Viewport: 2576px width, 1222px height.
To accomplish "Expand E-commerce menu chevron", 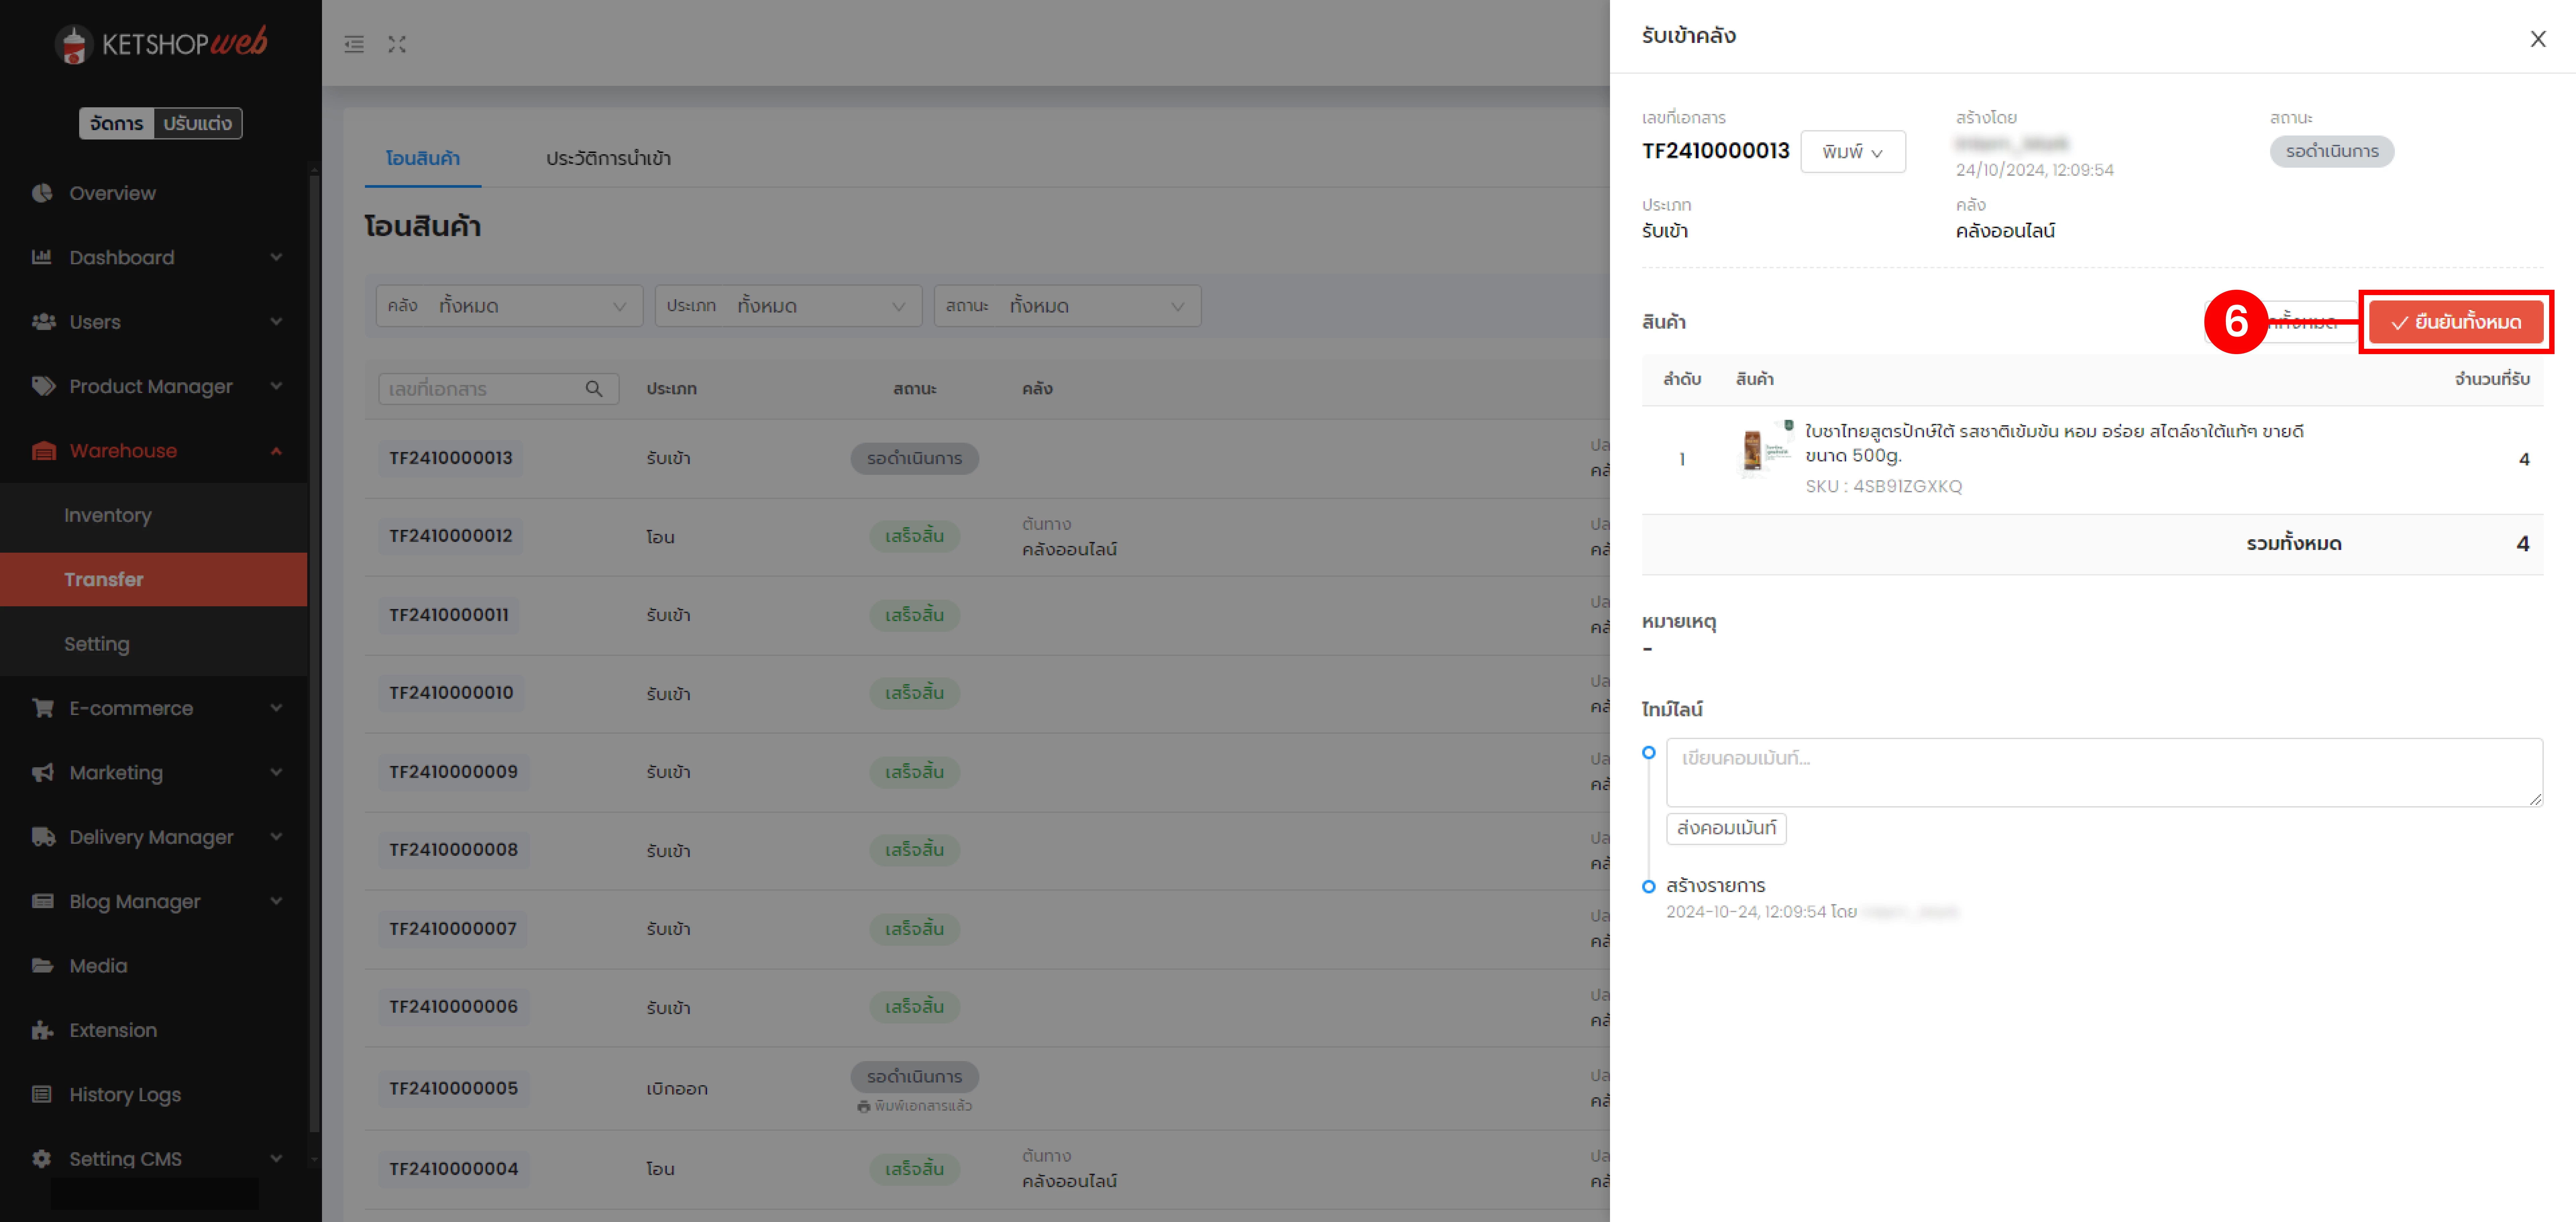I will [x=276, y=708].
